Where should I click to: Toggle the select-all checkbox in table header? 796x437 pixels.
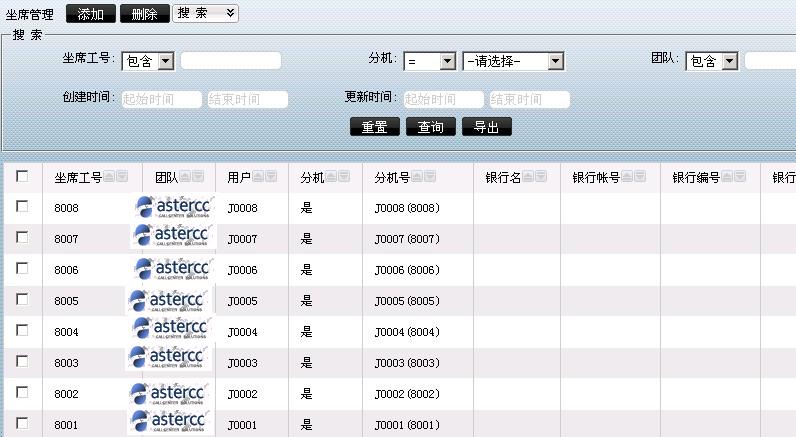point(22,177)
